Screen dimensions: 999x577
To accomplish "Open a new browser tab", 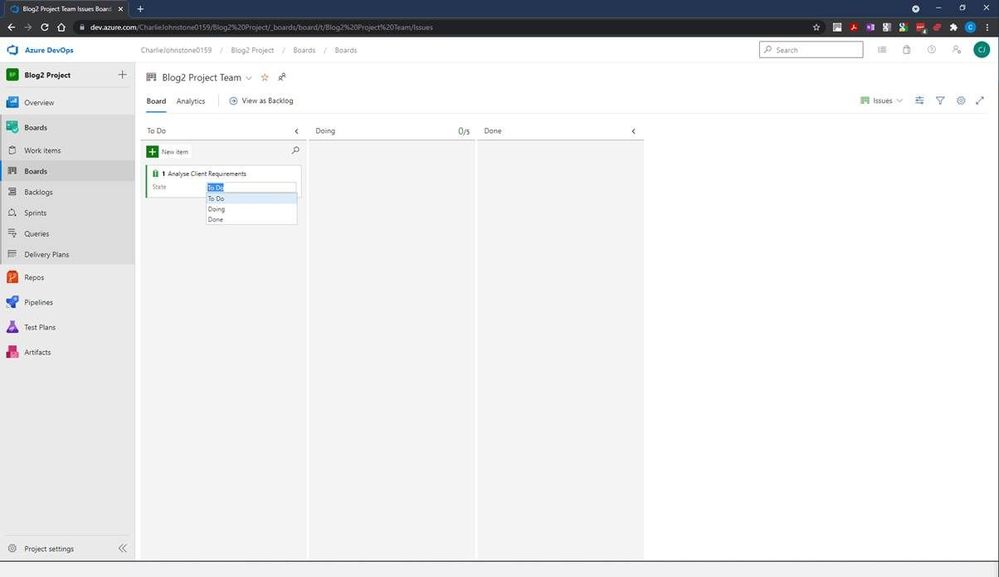I will [140, 9].
